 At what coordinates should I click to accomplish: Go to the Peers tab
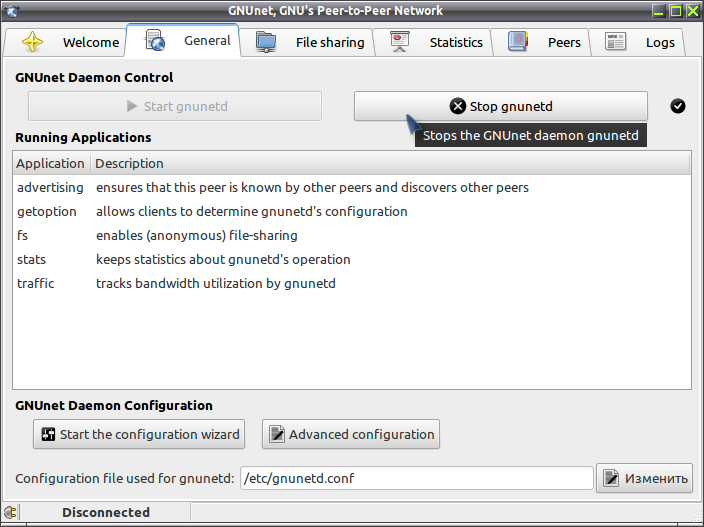point(541,42)
